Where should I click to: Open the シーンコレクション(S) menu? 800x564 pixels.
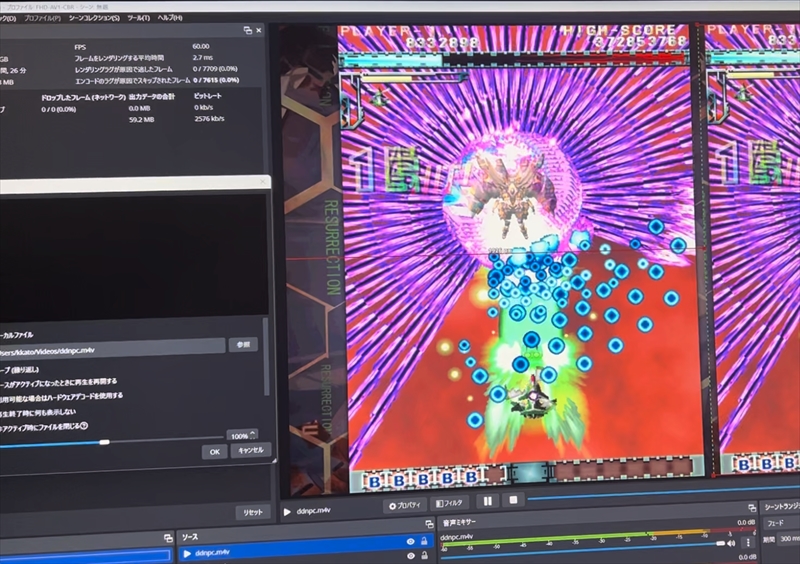(94, 18)
